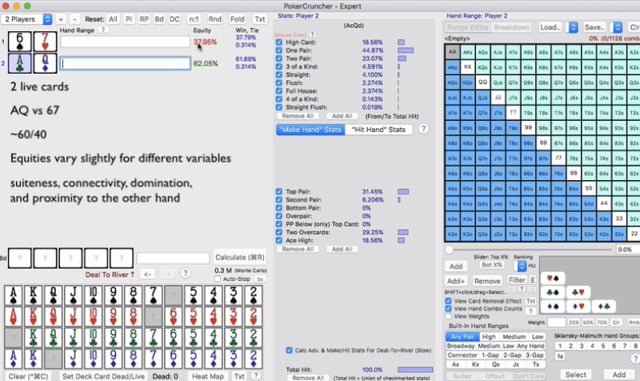Click the Heat Map button
Viewport: 640px width, 381px height.
[208, 376]
